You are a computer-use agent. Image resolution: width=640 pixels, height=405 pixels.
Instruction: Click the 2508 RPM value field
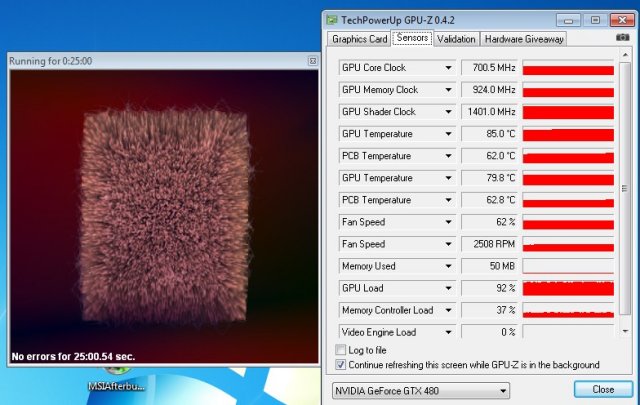[x=489, y=244]
